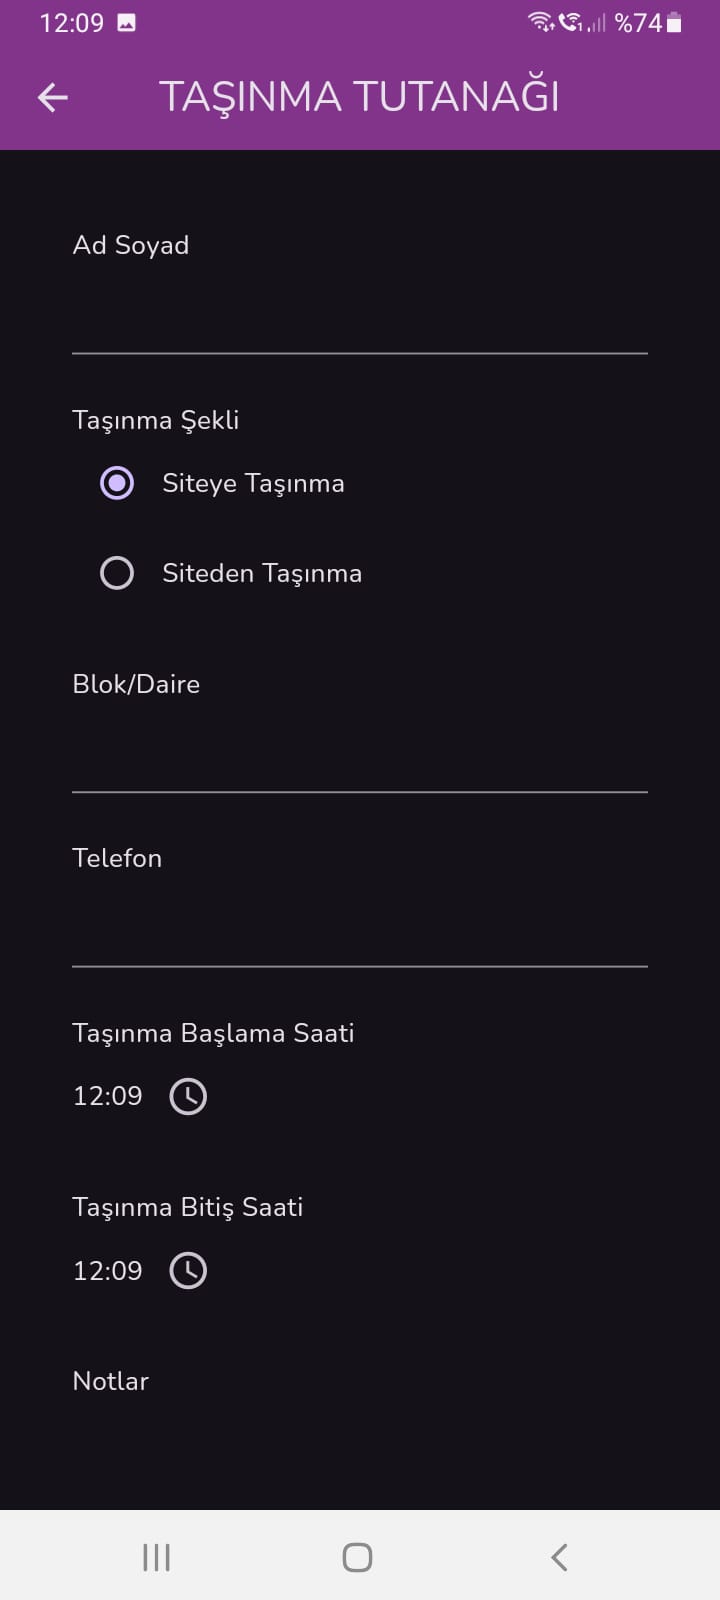Select the Siteden Taşınma radio button
Screen dimensions: 720x1600
click(x=117, y=573)
